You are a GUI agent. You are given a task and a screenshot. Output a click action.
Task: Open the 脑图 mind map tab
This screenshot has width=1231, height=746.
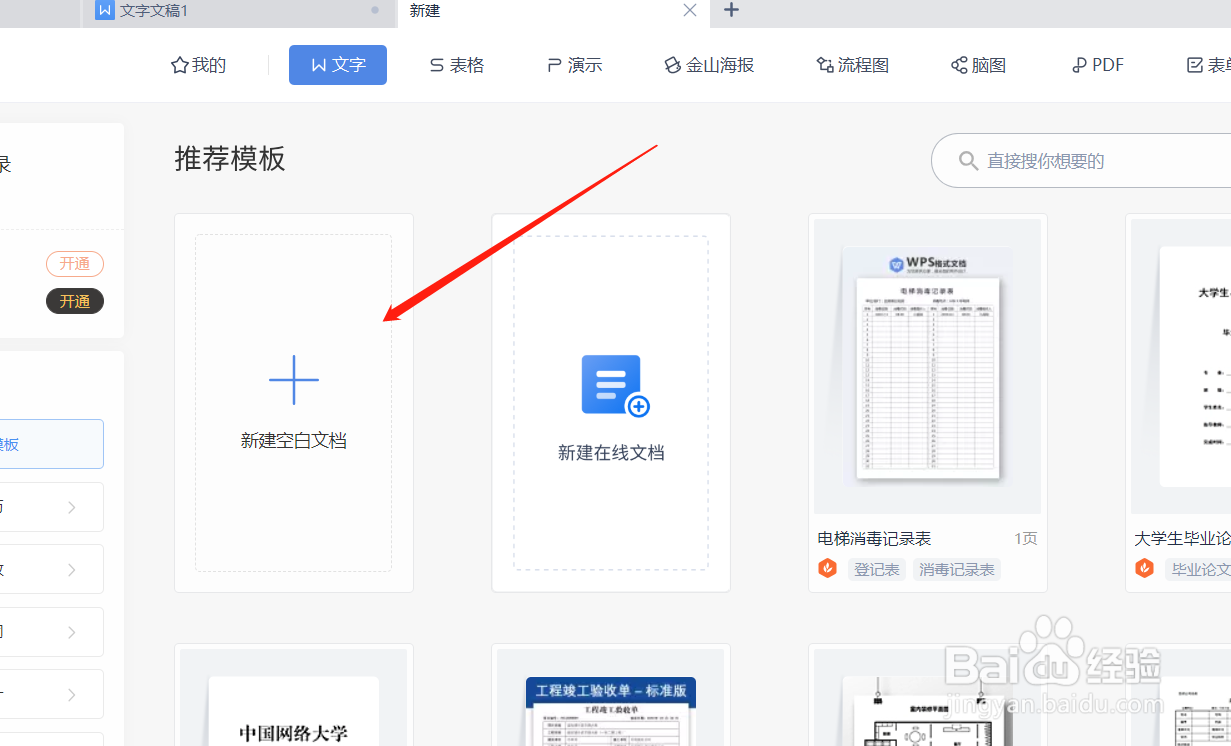tap(978, 65)
